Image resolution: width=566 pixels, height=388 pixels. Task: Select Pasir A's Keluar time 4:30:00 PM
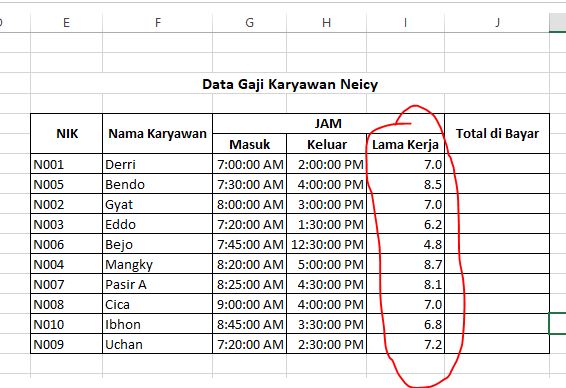tap(326, 284)
